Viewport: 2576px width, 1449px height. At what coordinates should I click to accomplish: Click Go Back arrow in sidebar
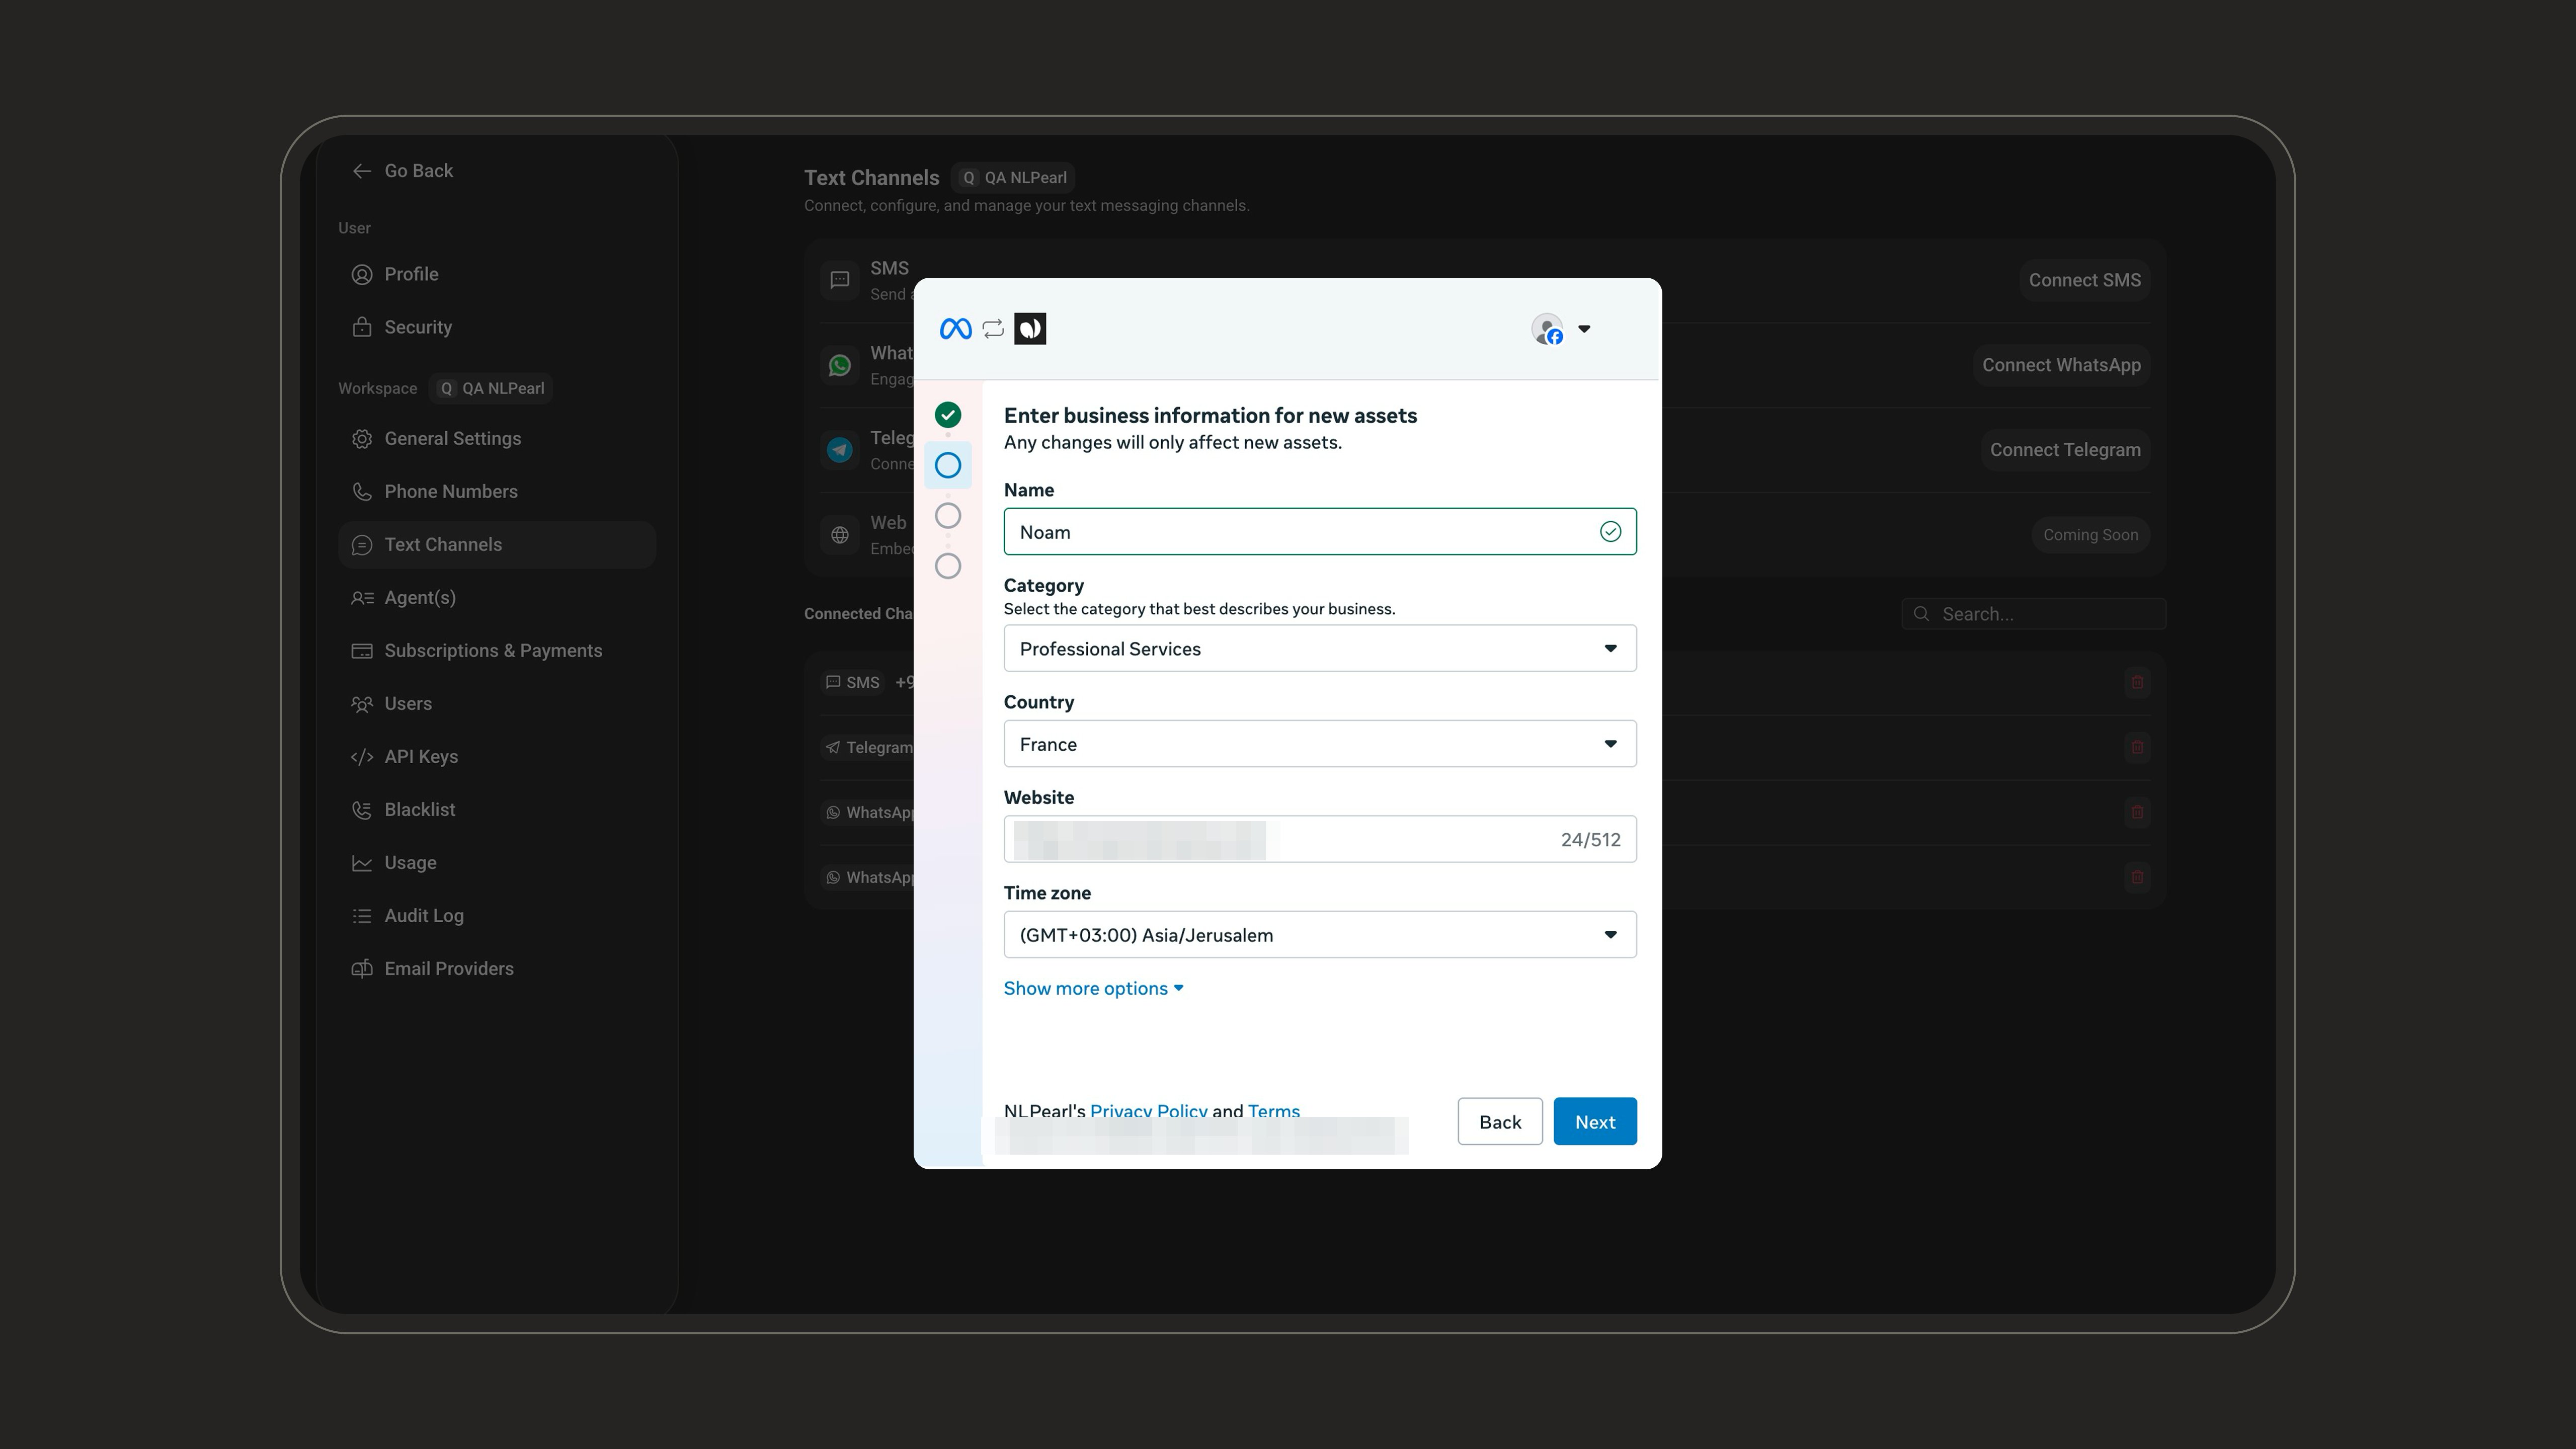click(x=362, y=171)
